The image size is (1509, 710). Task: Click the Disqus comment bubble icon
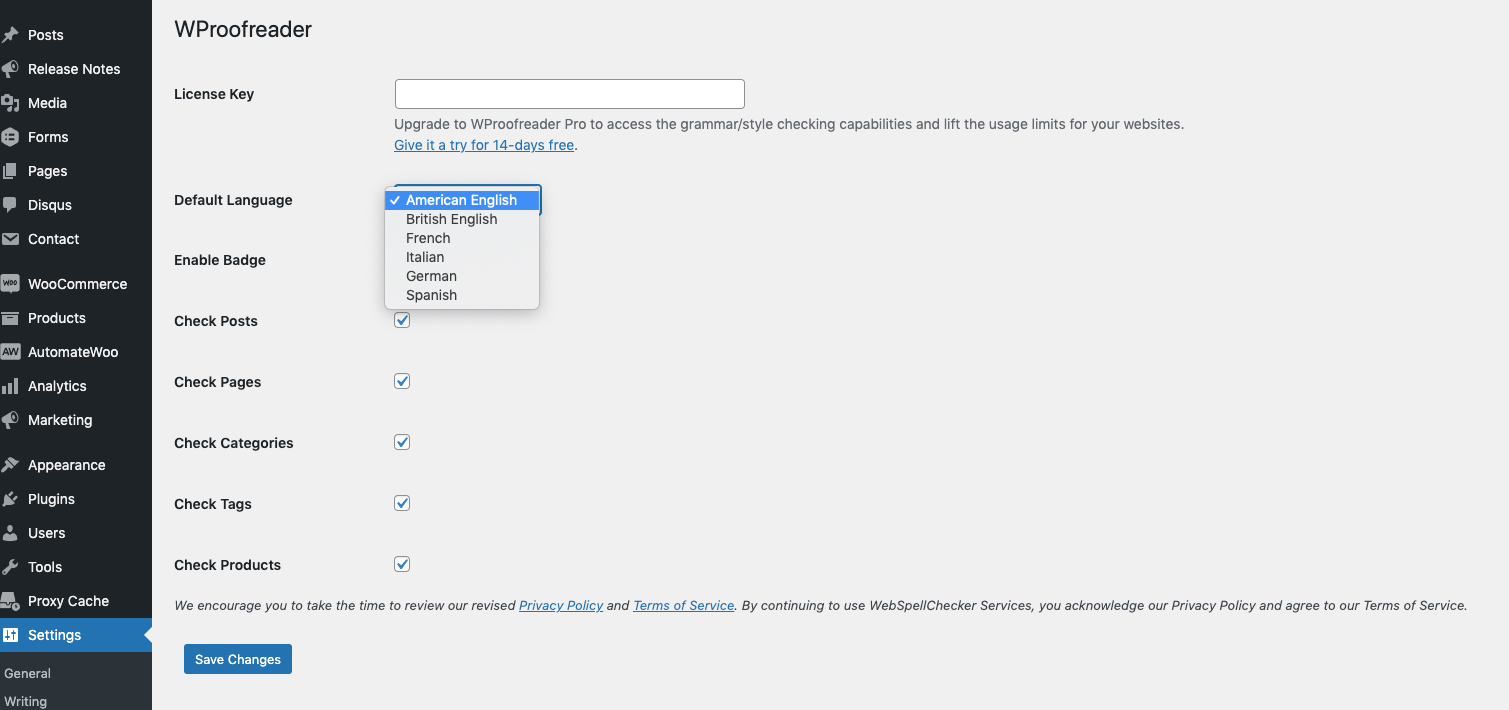10,205
